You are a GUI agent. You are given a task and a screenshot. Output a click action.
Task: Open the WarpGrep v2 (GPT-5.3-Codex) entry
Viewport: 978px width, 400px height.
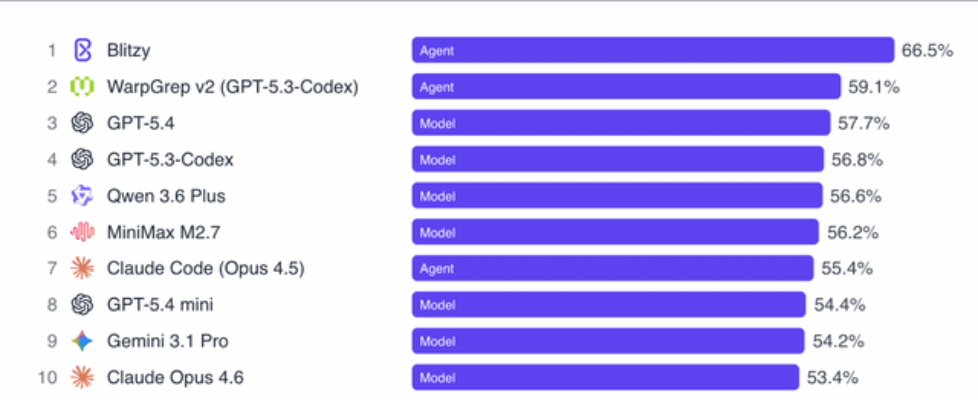tap(232, 87)
